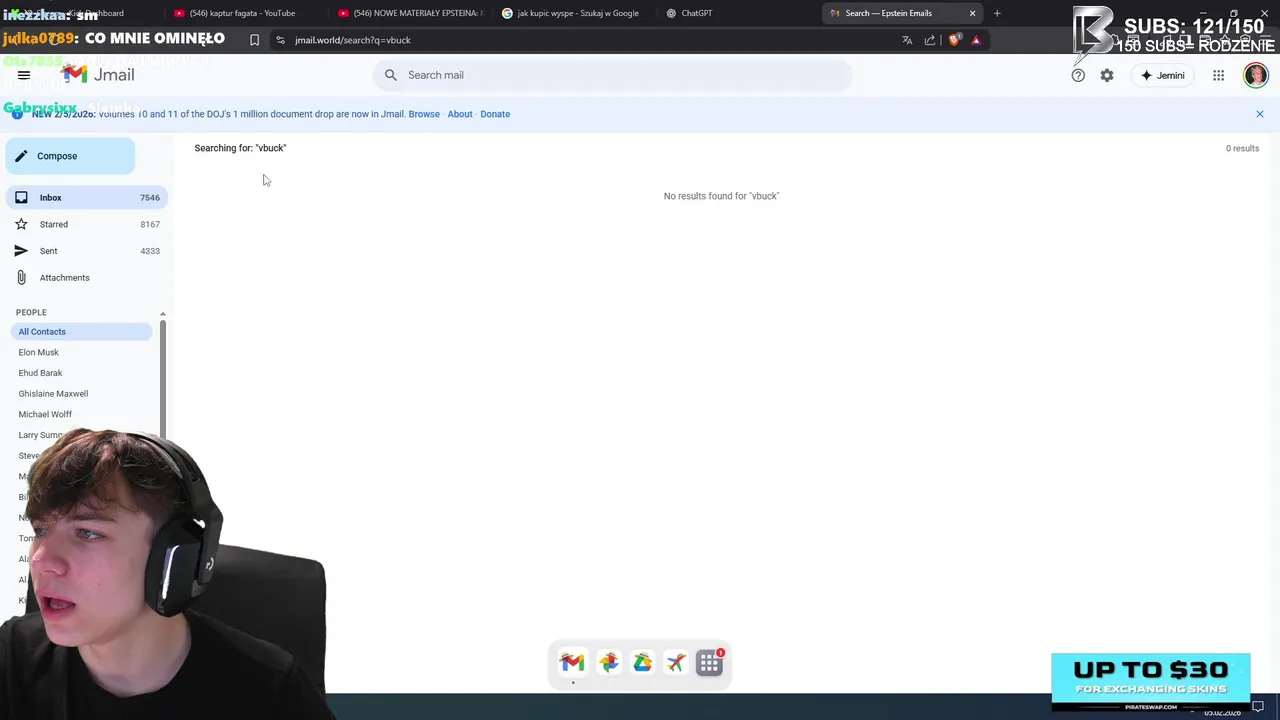This screenshot has width=1280, height=720.
Task: Click the translate page icon in address bar
Action: [907, 40]
